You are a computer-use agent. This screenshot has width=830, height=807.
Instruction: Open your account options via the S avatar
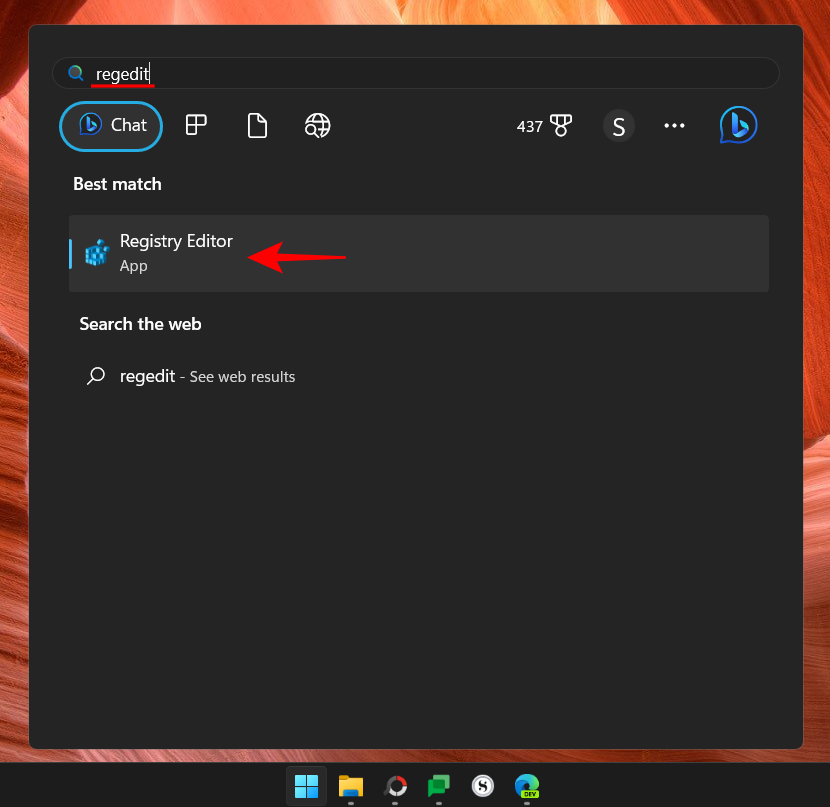(618, 125)
